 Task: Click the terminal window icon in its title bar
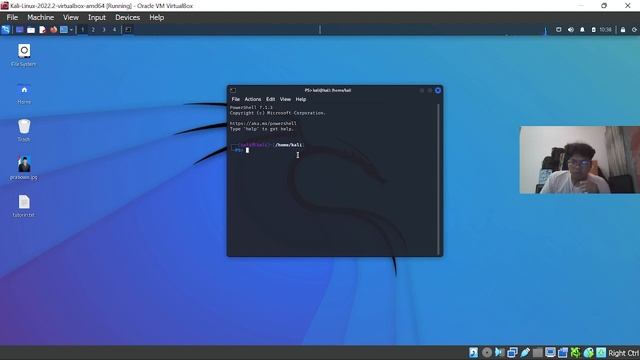click(x=233, y=90)
